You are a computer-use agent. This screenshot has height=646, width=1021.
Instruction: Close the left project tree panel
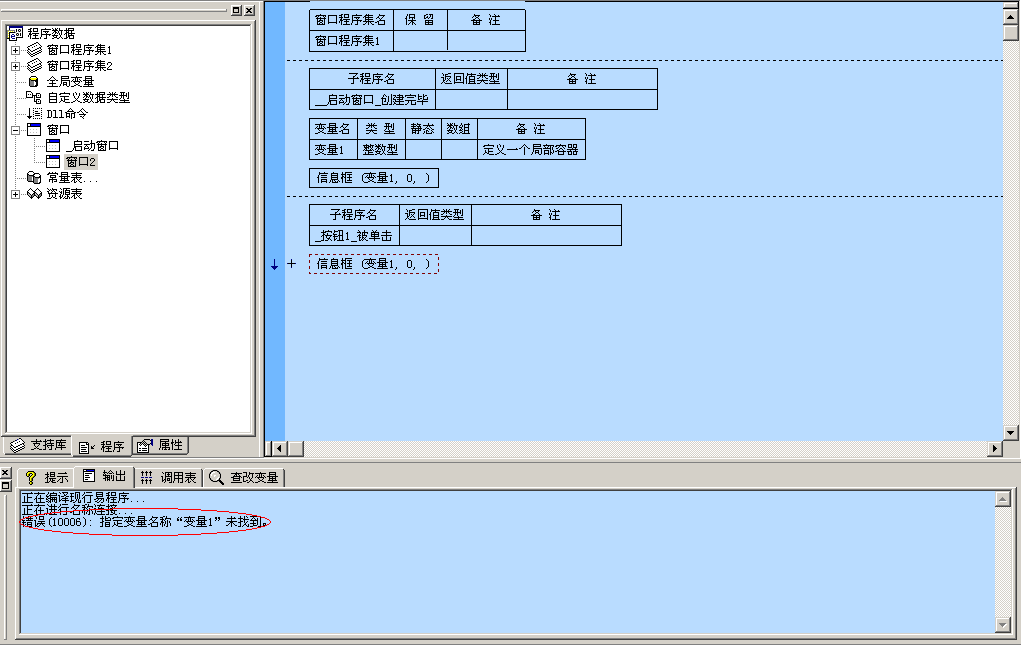(x=249, y=10)
